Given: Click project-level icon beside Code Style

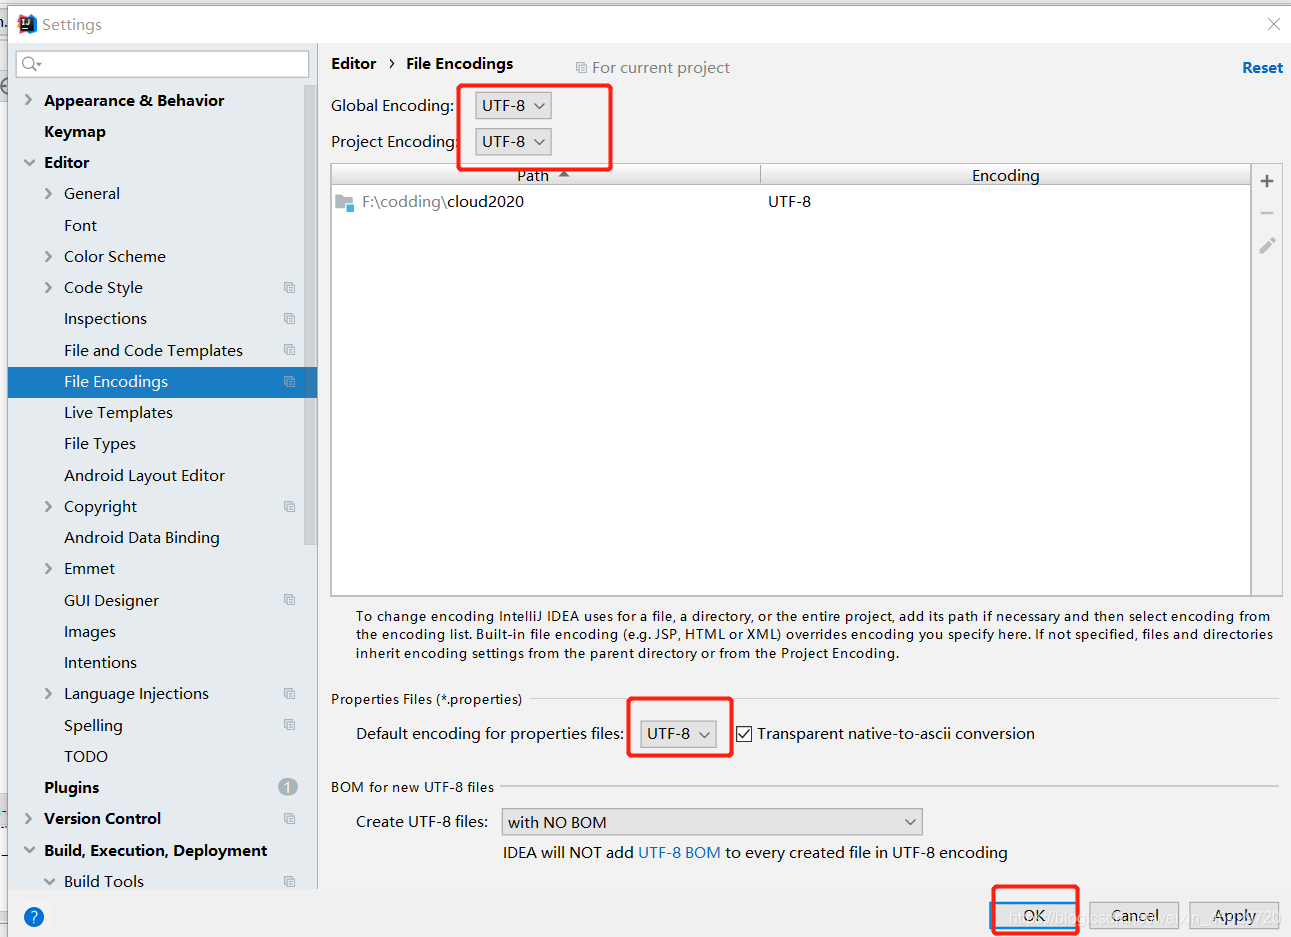Looking at the screenshot, I should tap(289, 288).
